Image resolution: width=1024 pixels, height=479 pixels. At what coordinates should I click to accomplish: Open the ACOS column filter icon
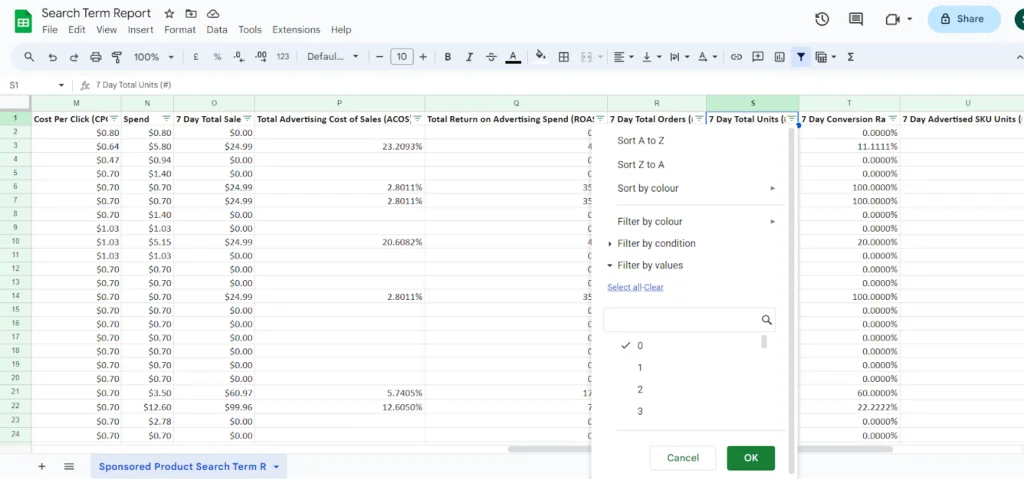(417, 119)
